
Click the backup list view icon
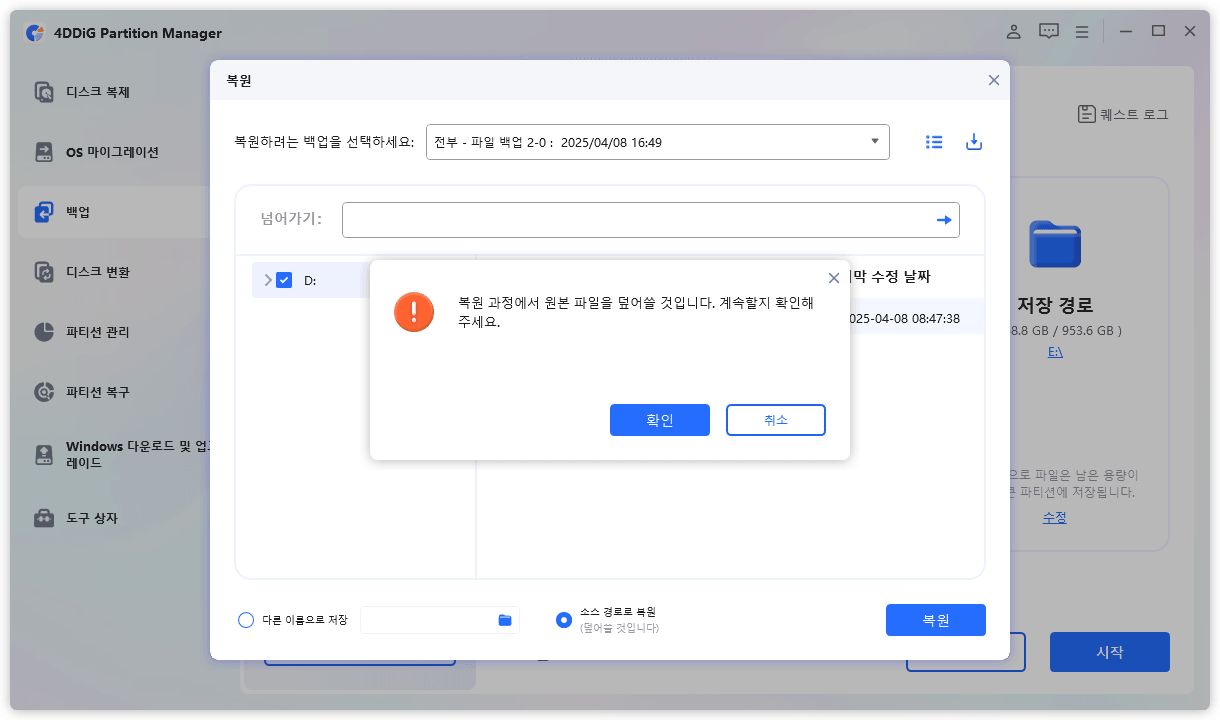pos(934,141)
